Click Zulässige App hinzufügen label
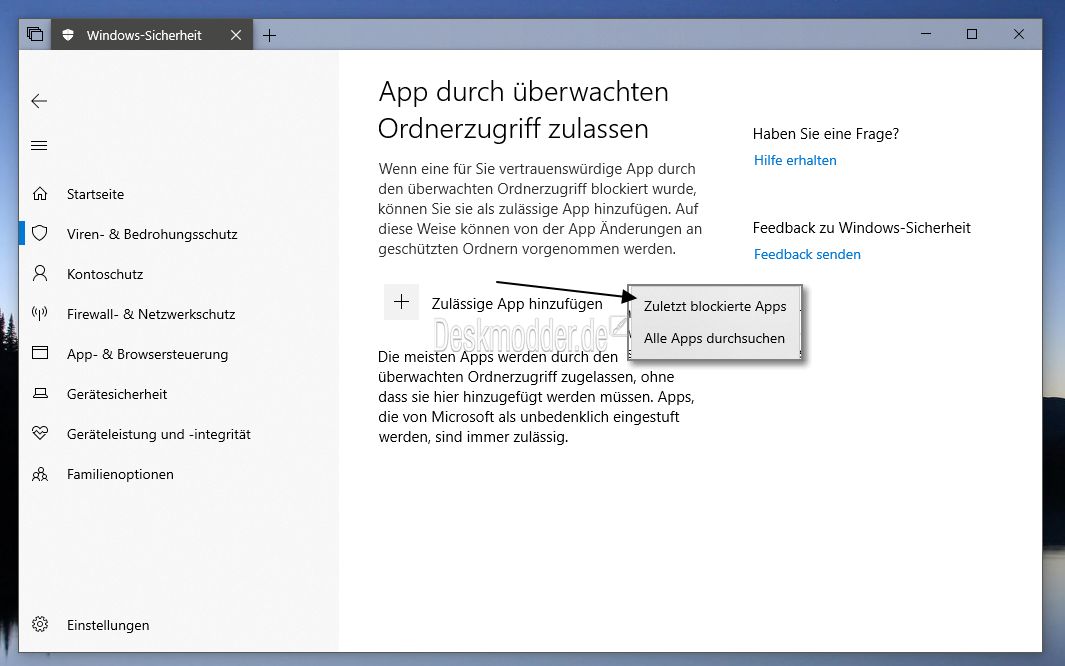 click(x=517, y=304)
